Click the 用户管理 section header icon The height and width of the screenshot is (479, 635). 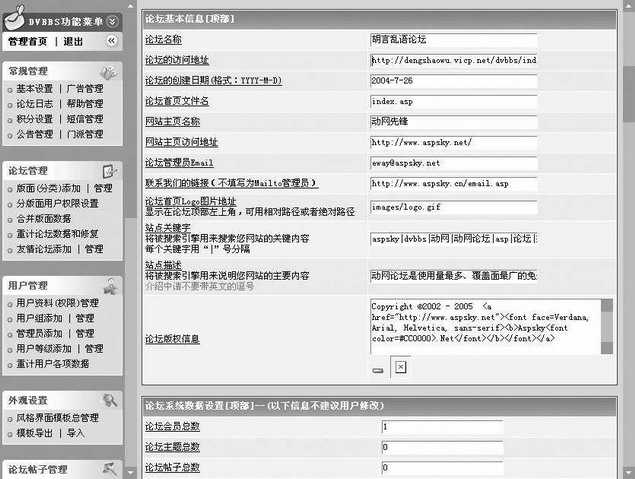click(111, 286)
